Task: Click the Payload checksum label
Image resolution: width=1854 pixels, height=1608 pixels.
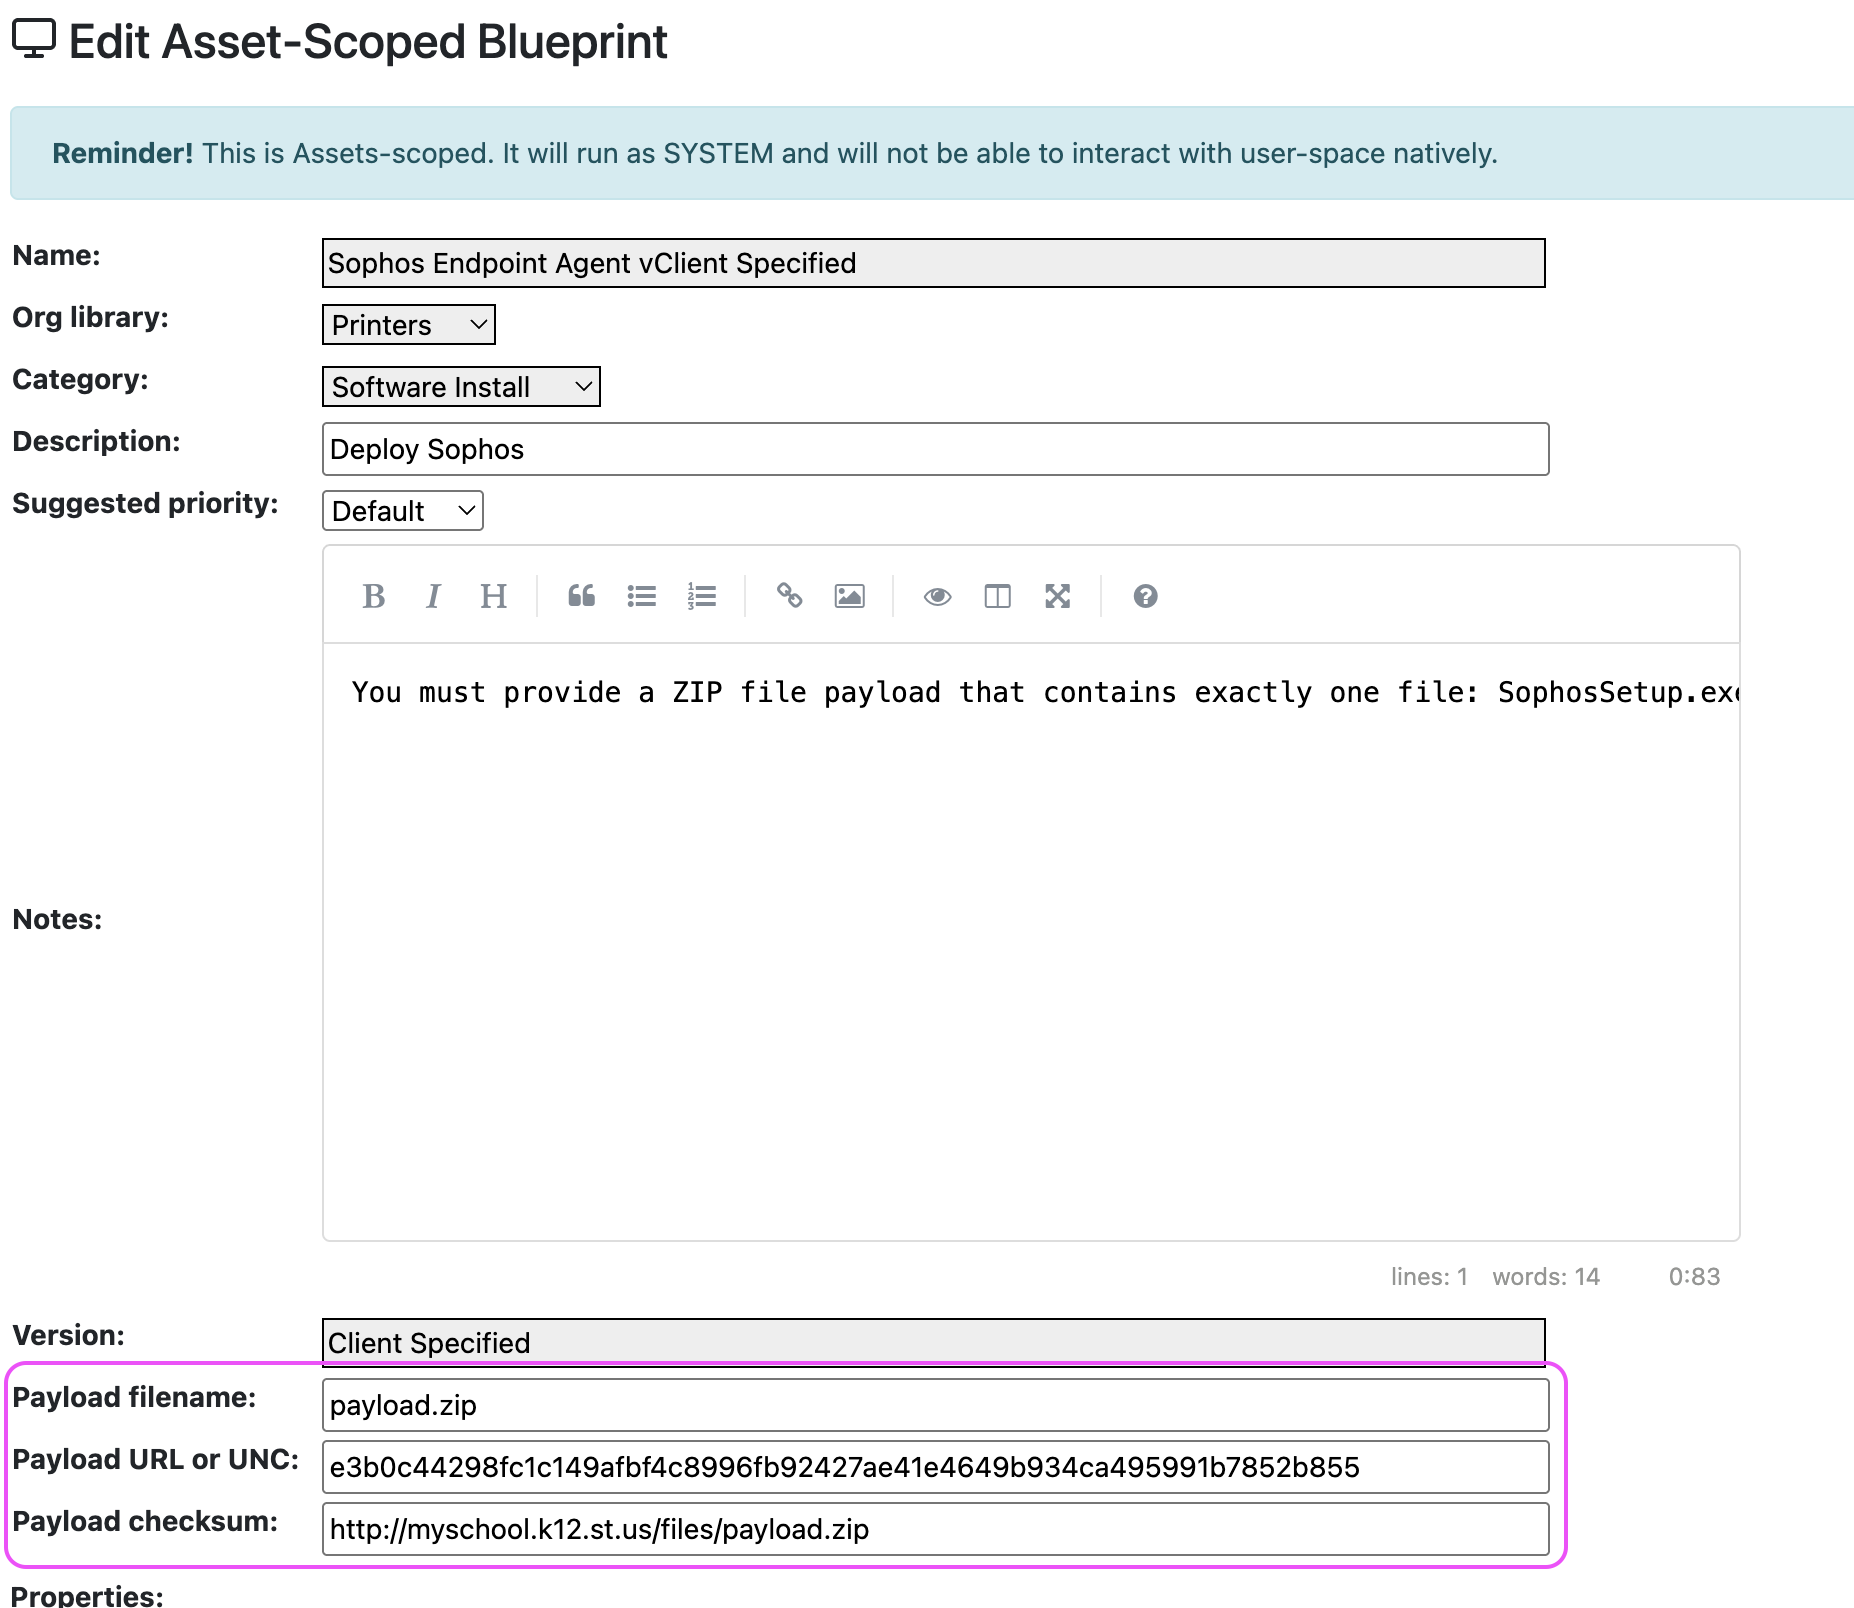Action: tap(145, 1521)
